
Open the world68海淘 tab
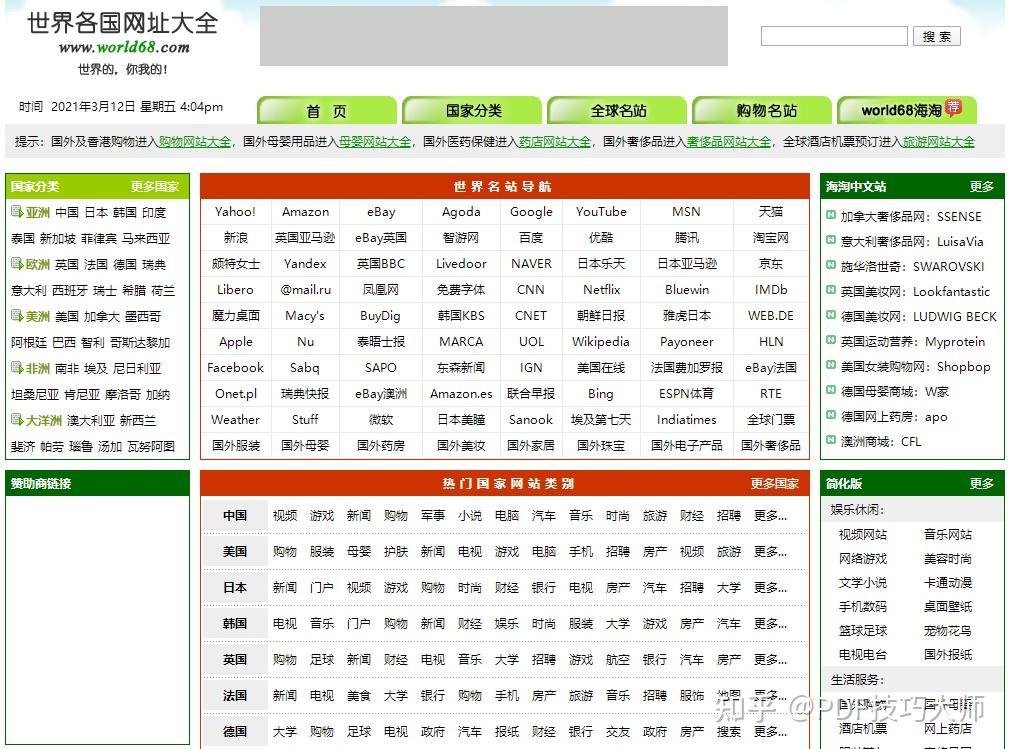coord(907,110)
